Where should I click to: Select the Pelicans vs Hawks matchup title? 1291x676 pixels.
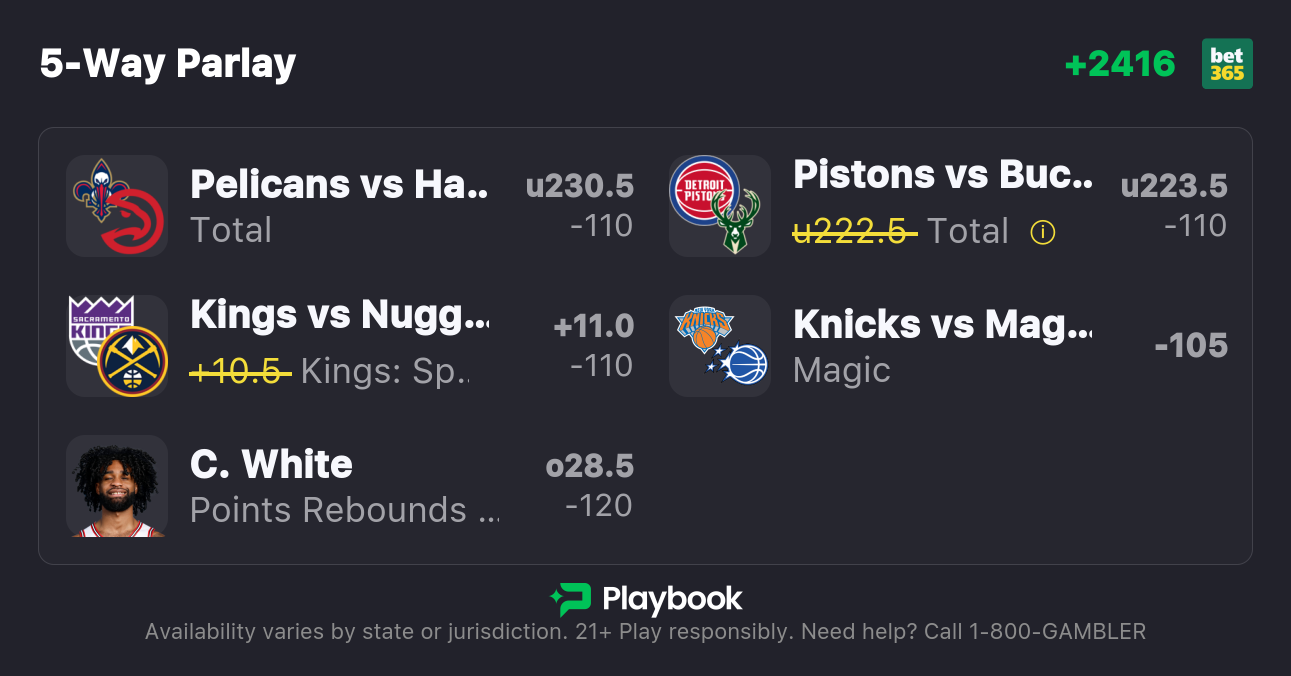pyautogui.click(x=340, y=185)
